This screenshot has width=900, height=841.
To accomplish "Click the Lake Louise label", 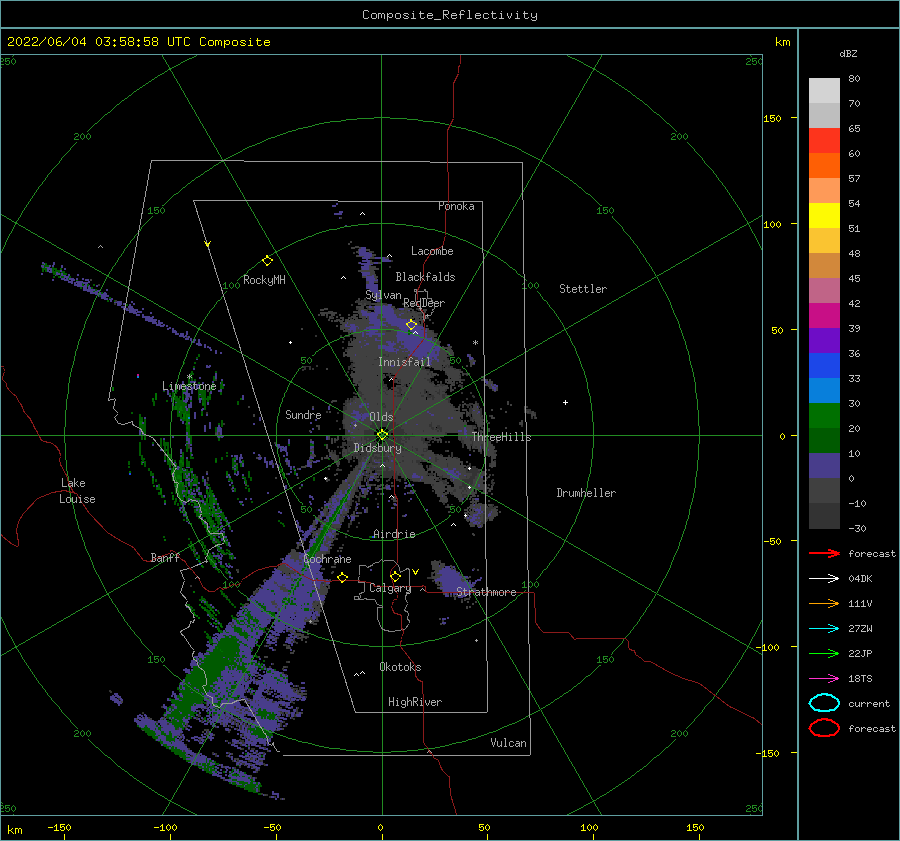I will pyautogui.click(x=77, y=491).
